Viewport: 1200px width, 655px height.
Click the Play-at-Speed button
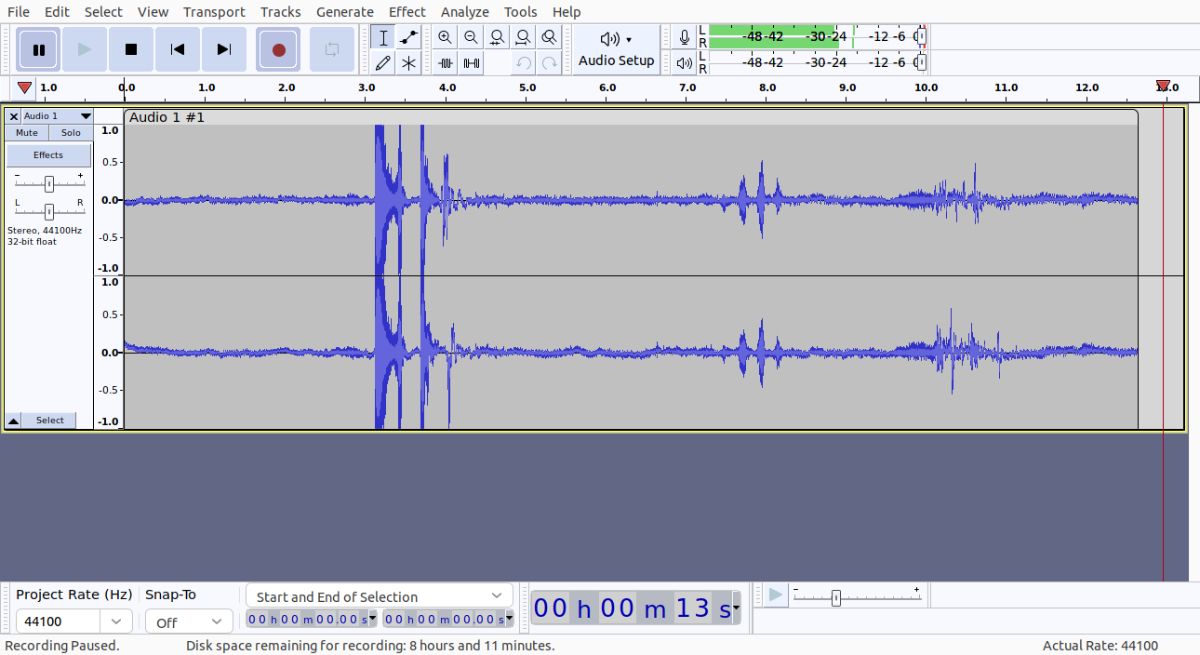click(775, 596)
